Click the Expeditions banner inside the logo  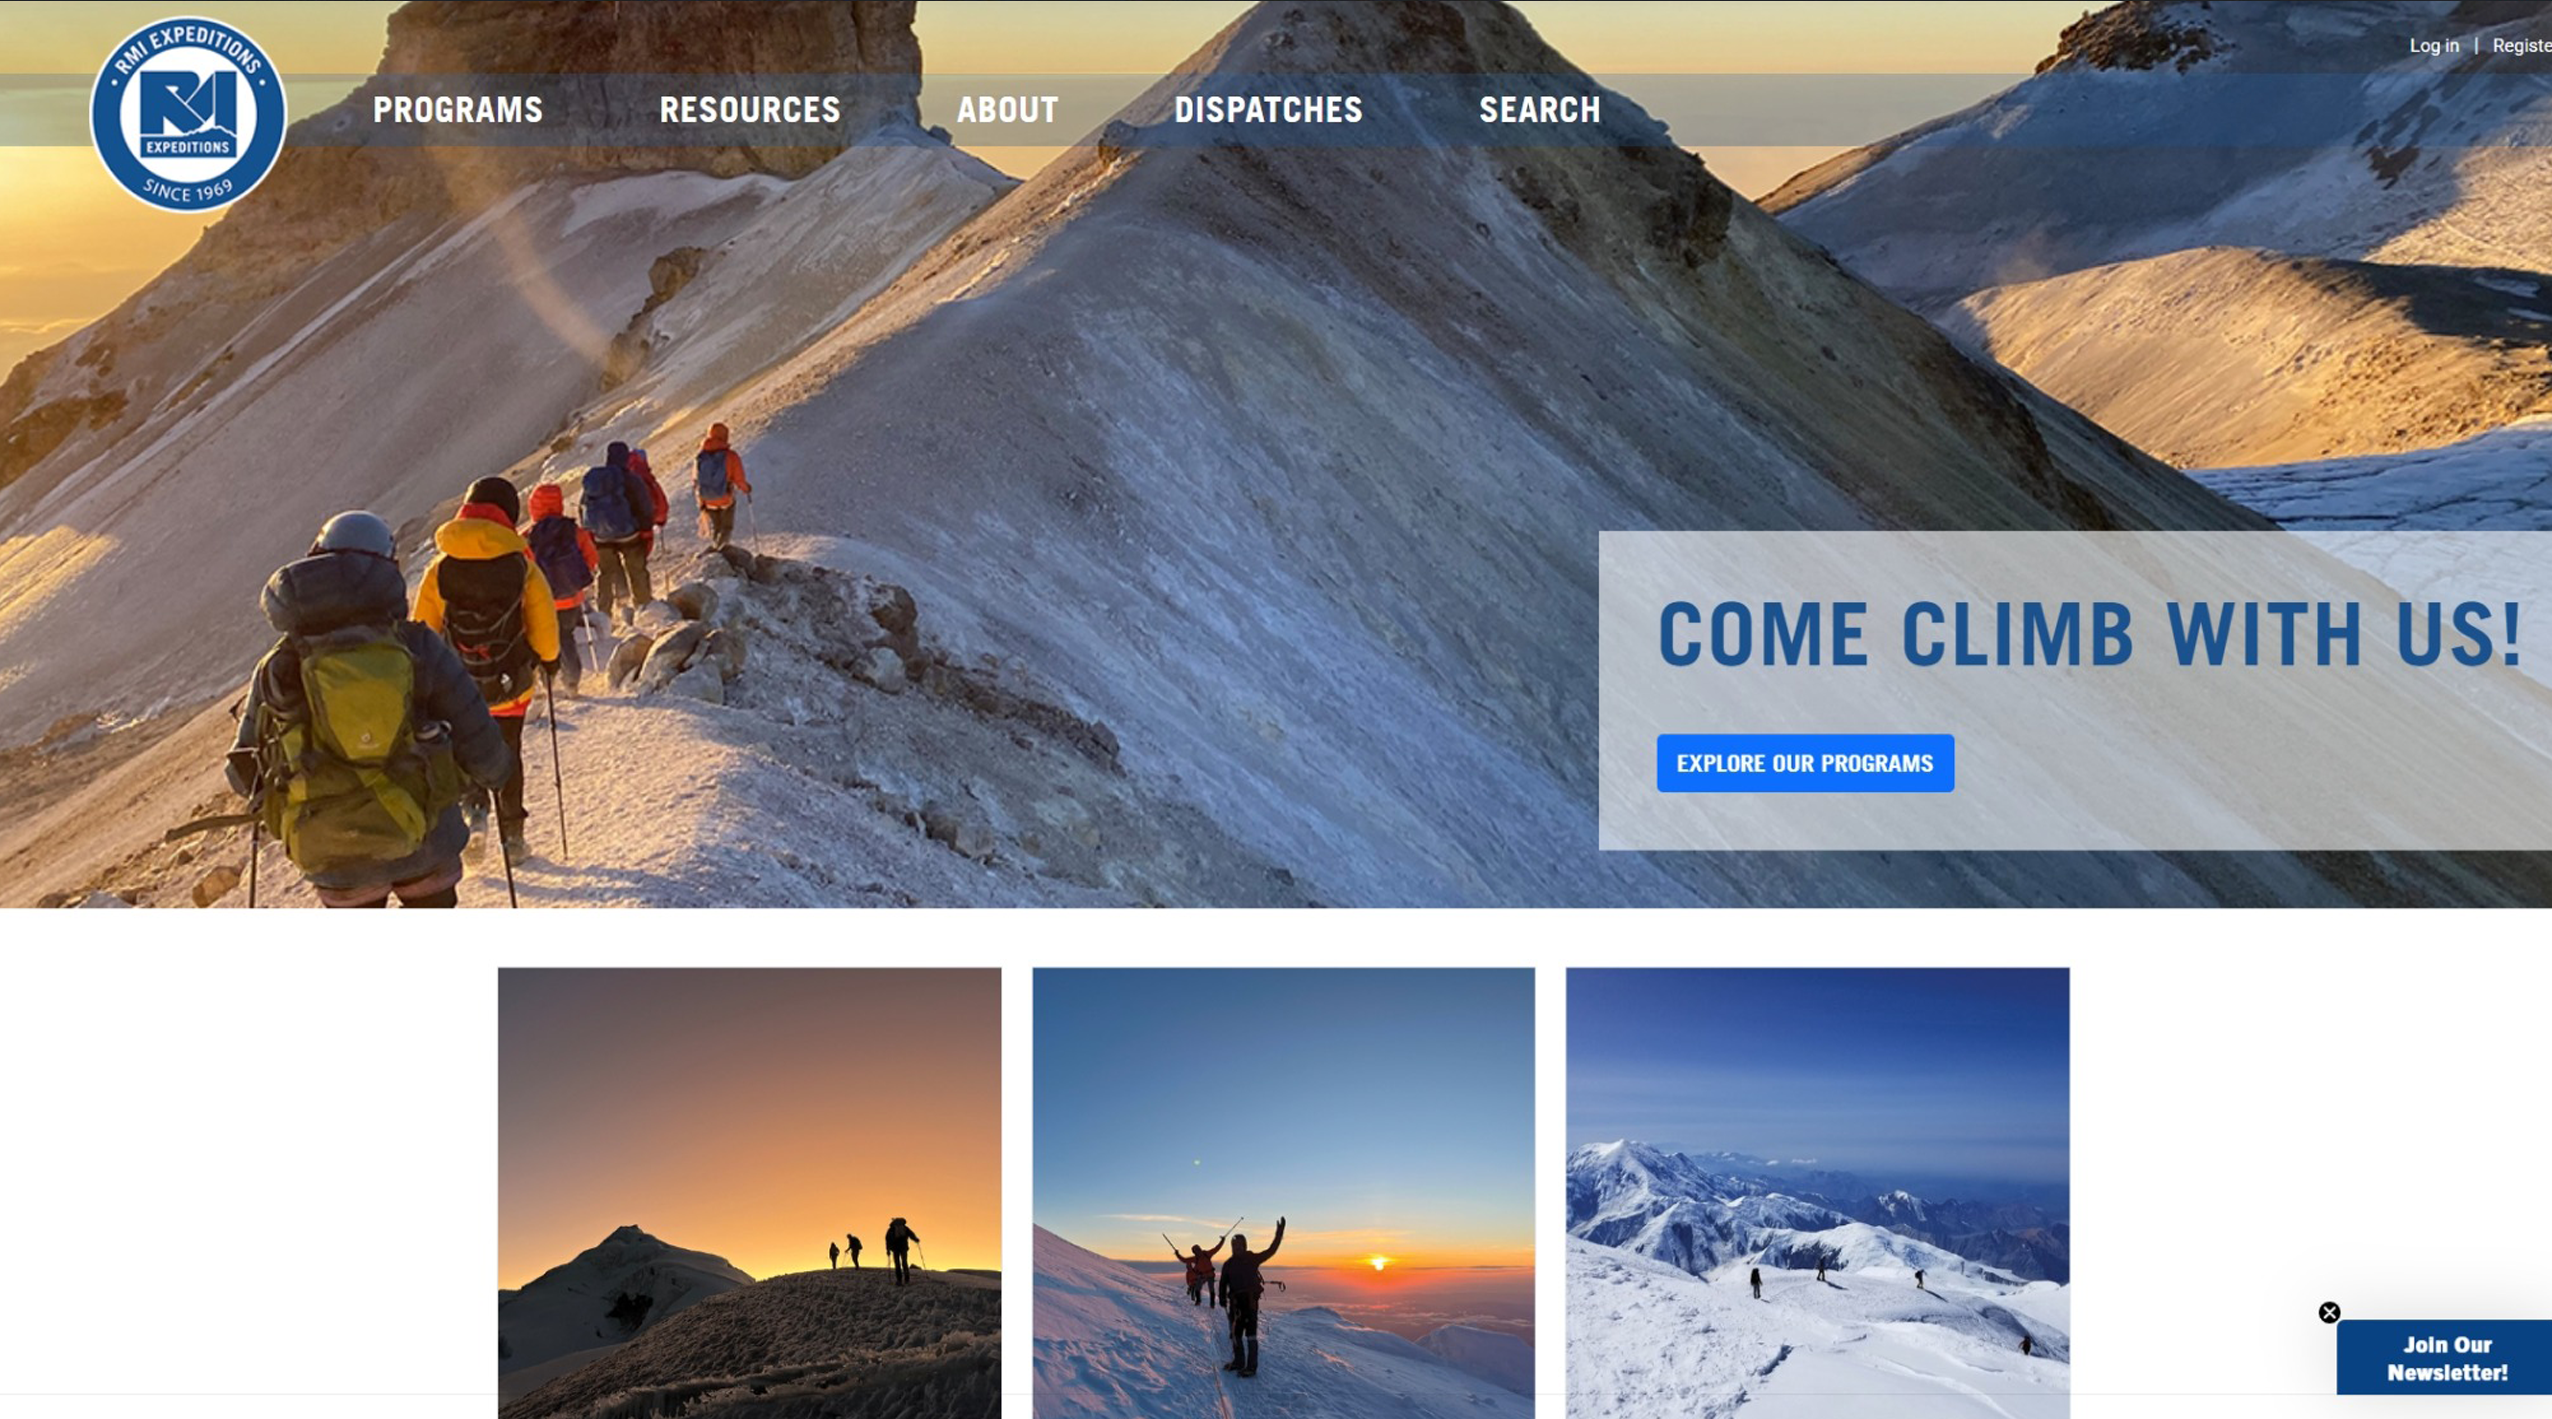(187, 147)
